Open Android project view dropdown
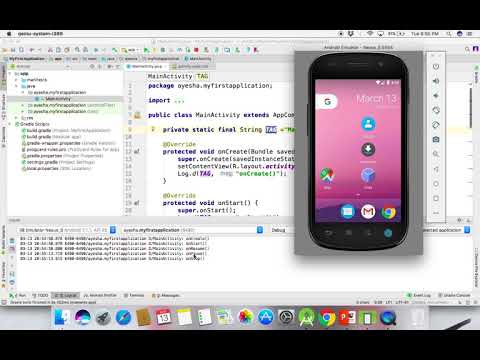This screenshot has height=360, width=480. coord(40,67)
